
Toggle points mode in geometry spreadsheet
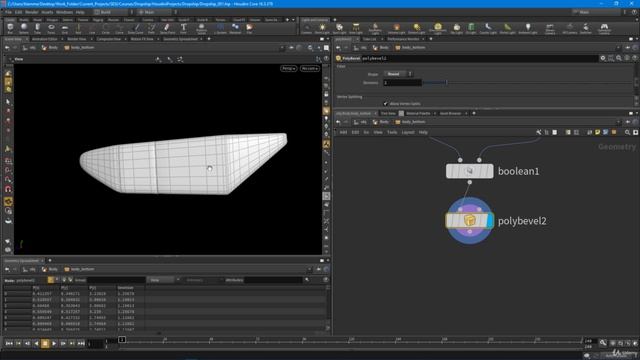click(x=51, y=280)
